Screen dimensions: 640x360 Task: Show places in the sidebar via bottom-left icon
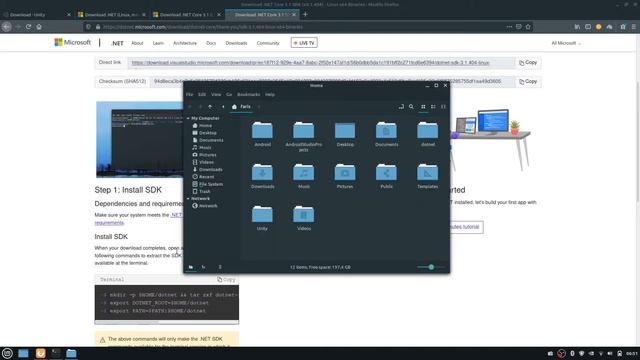coord(191,267)
